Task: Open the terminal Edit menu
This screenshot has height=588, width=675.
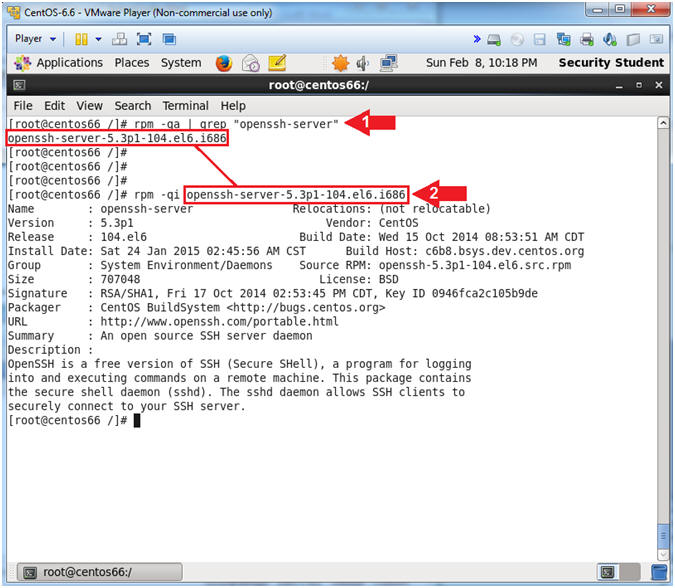Action: (54, 106)
